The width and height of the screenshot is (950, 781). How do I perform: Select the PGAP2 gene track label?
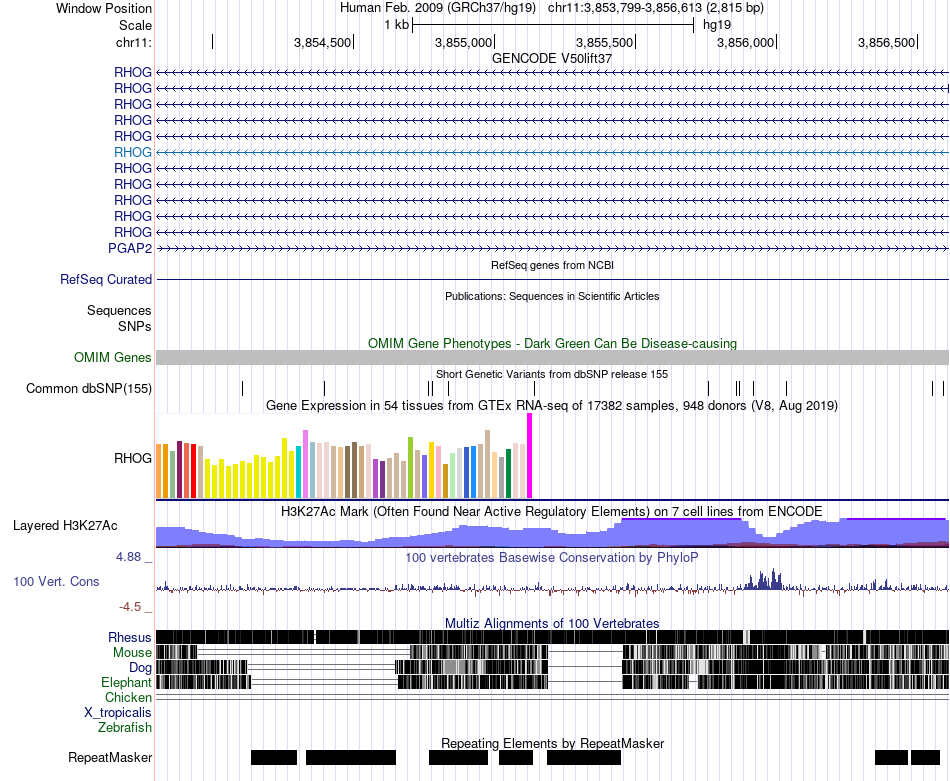pos(130,248)
